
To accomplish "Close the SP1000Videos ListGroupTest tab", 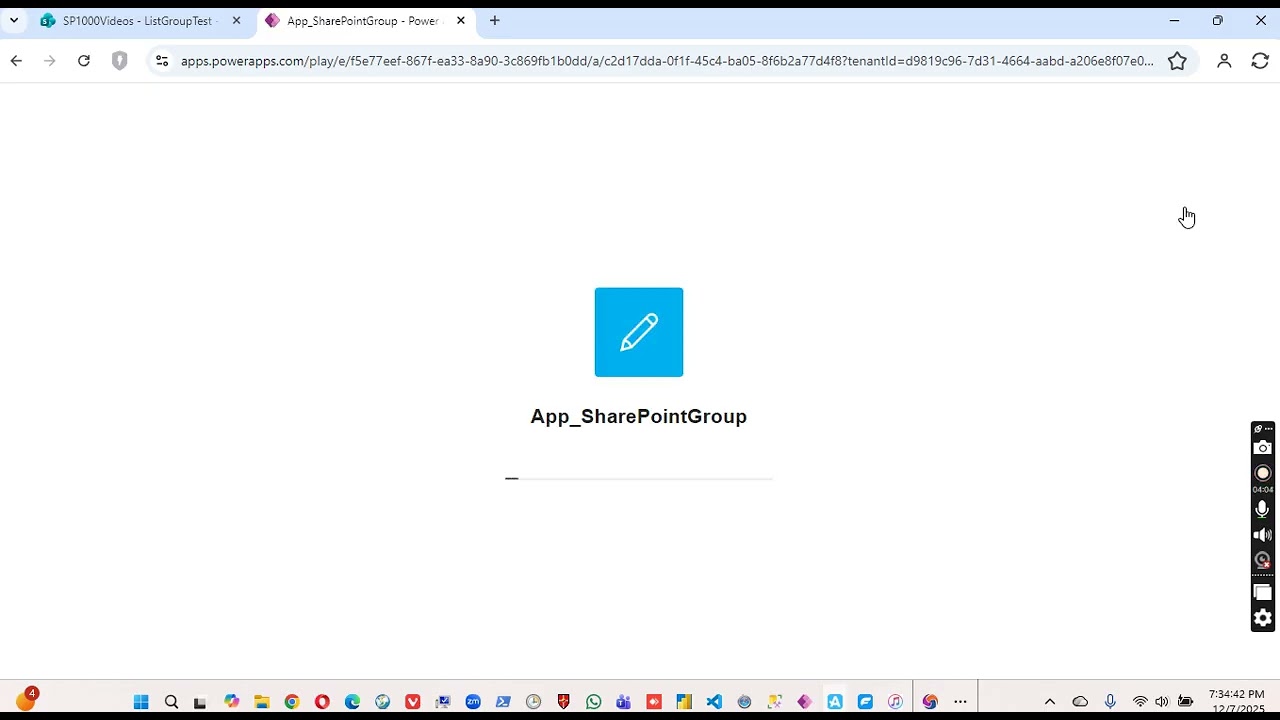I will pos(236,21).
